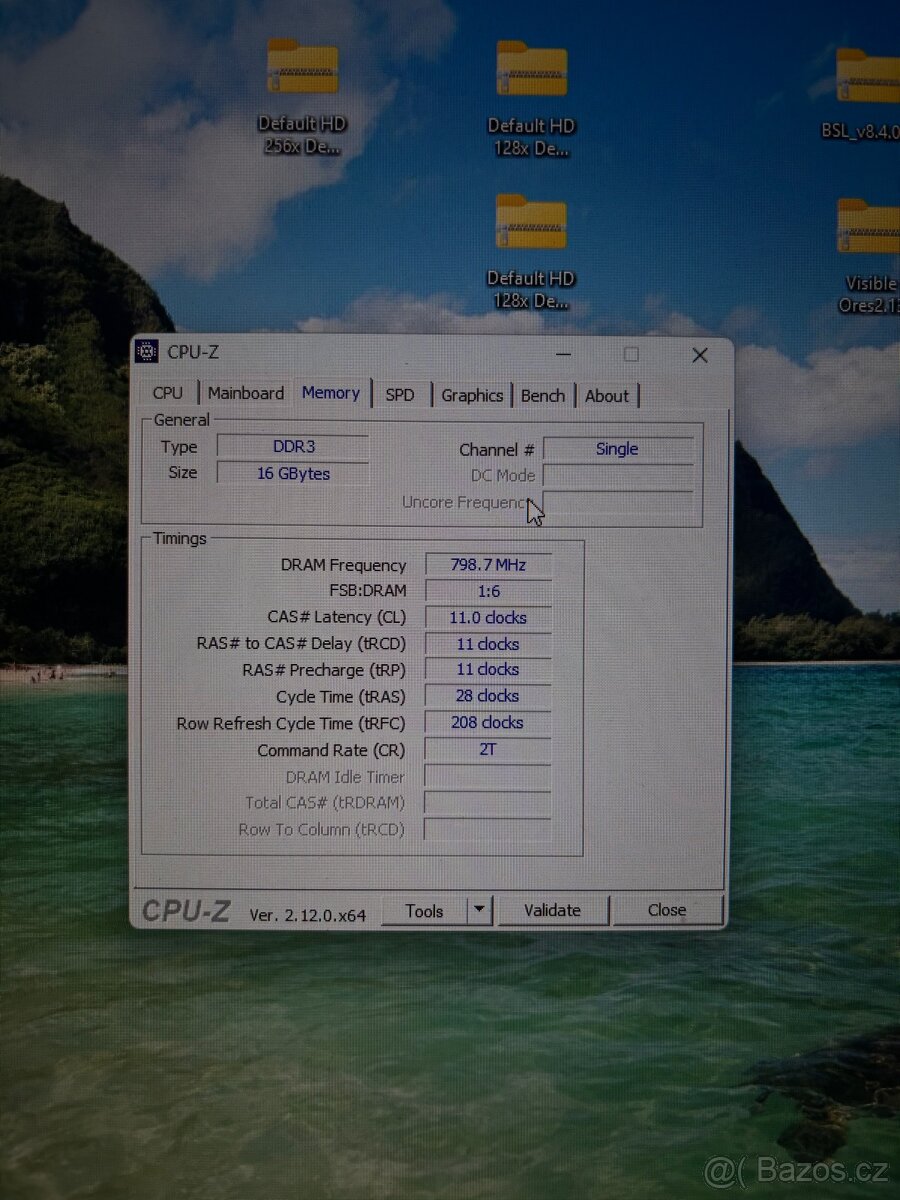
Task: Click the 11.0 clocks CAS Latency value
Action: point(488,617)
